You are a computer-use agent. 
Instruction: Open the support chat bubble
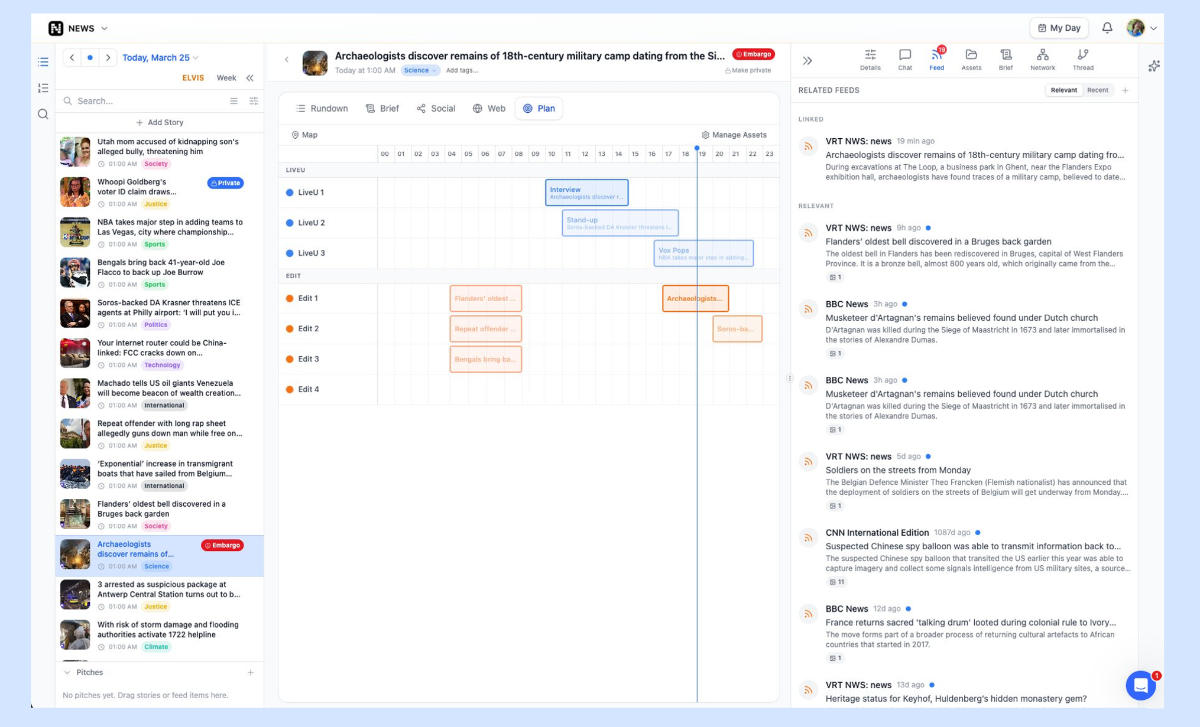1141,686
